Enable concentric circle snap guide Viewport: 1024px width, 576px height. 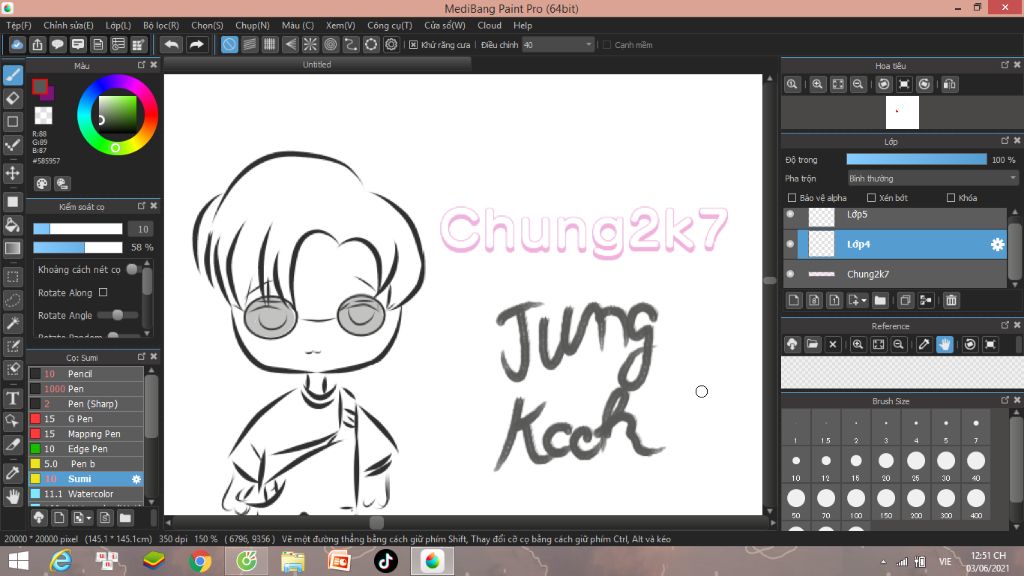(330, 44)
